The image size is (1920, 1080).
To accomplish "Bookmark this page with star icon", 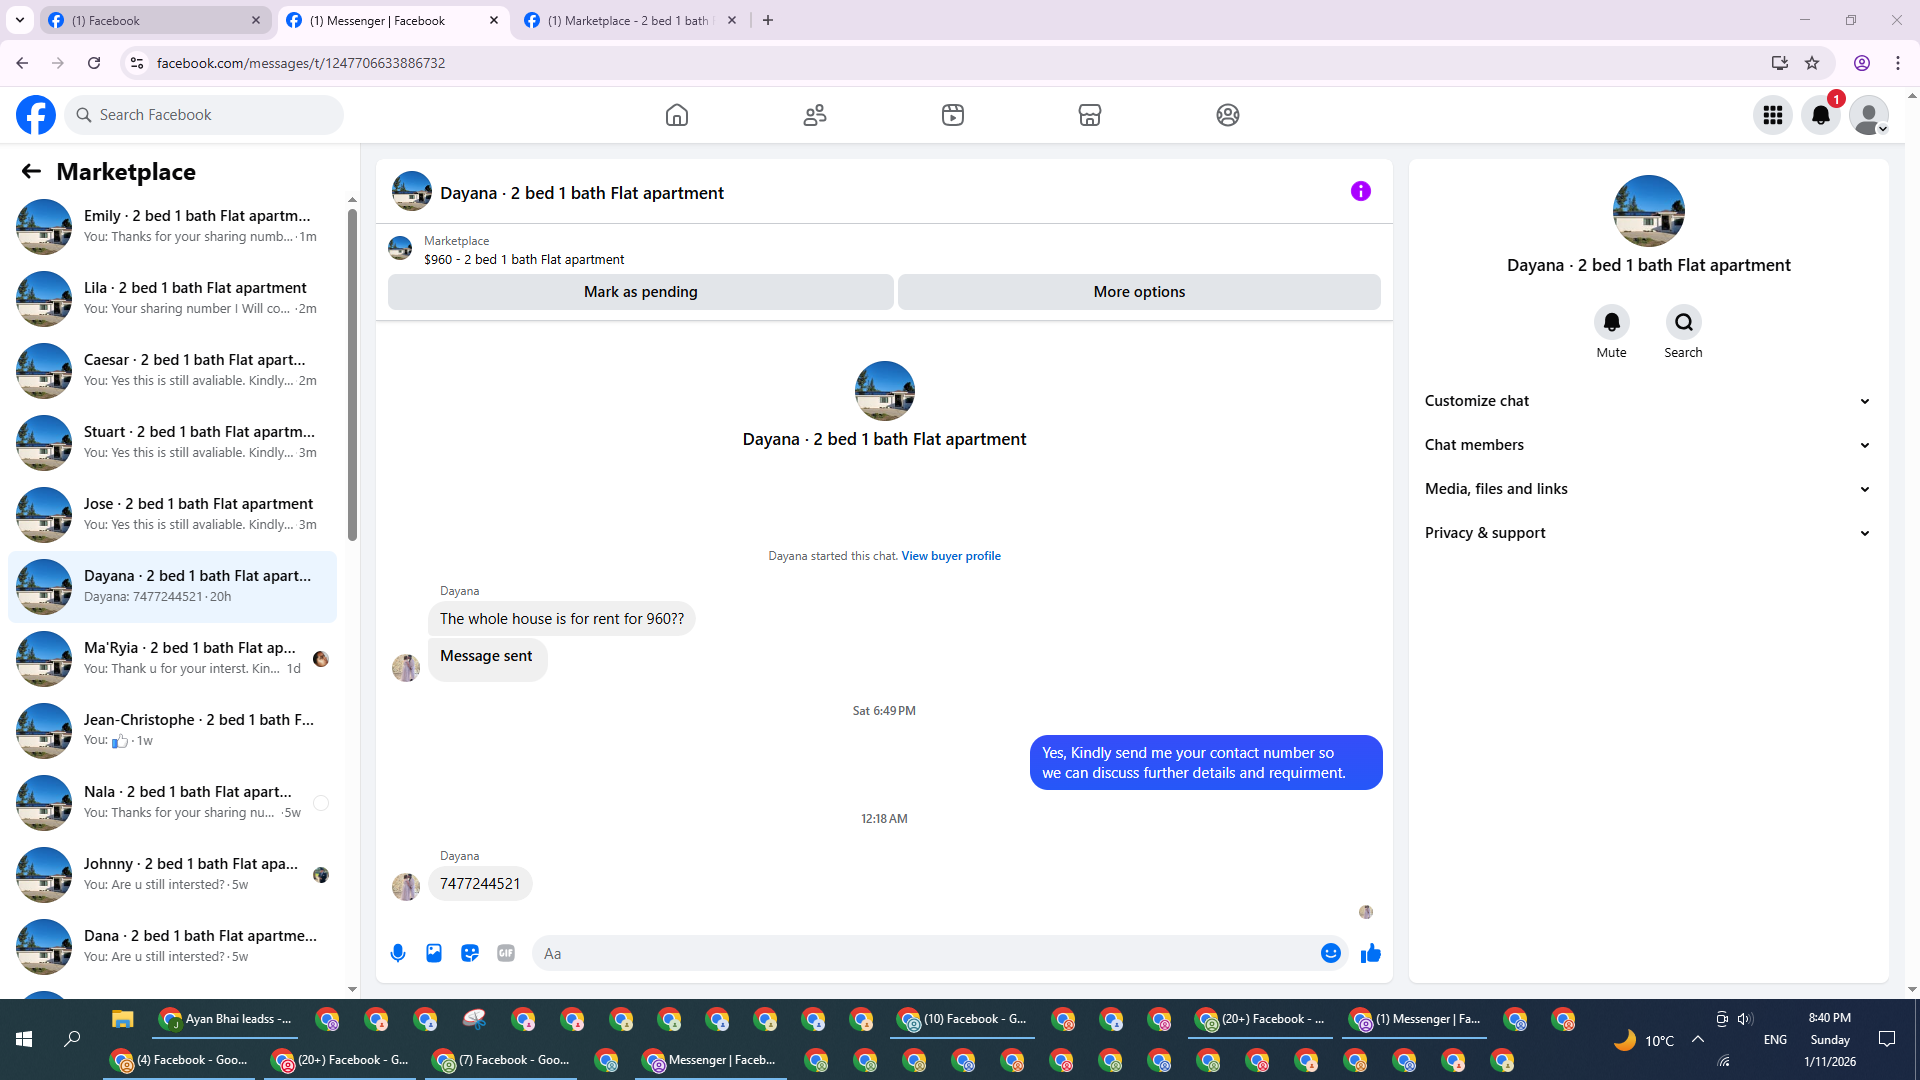I will [x=1812, y=63].
